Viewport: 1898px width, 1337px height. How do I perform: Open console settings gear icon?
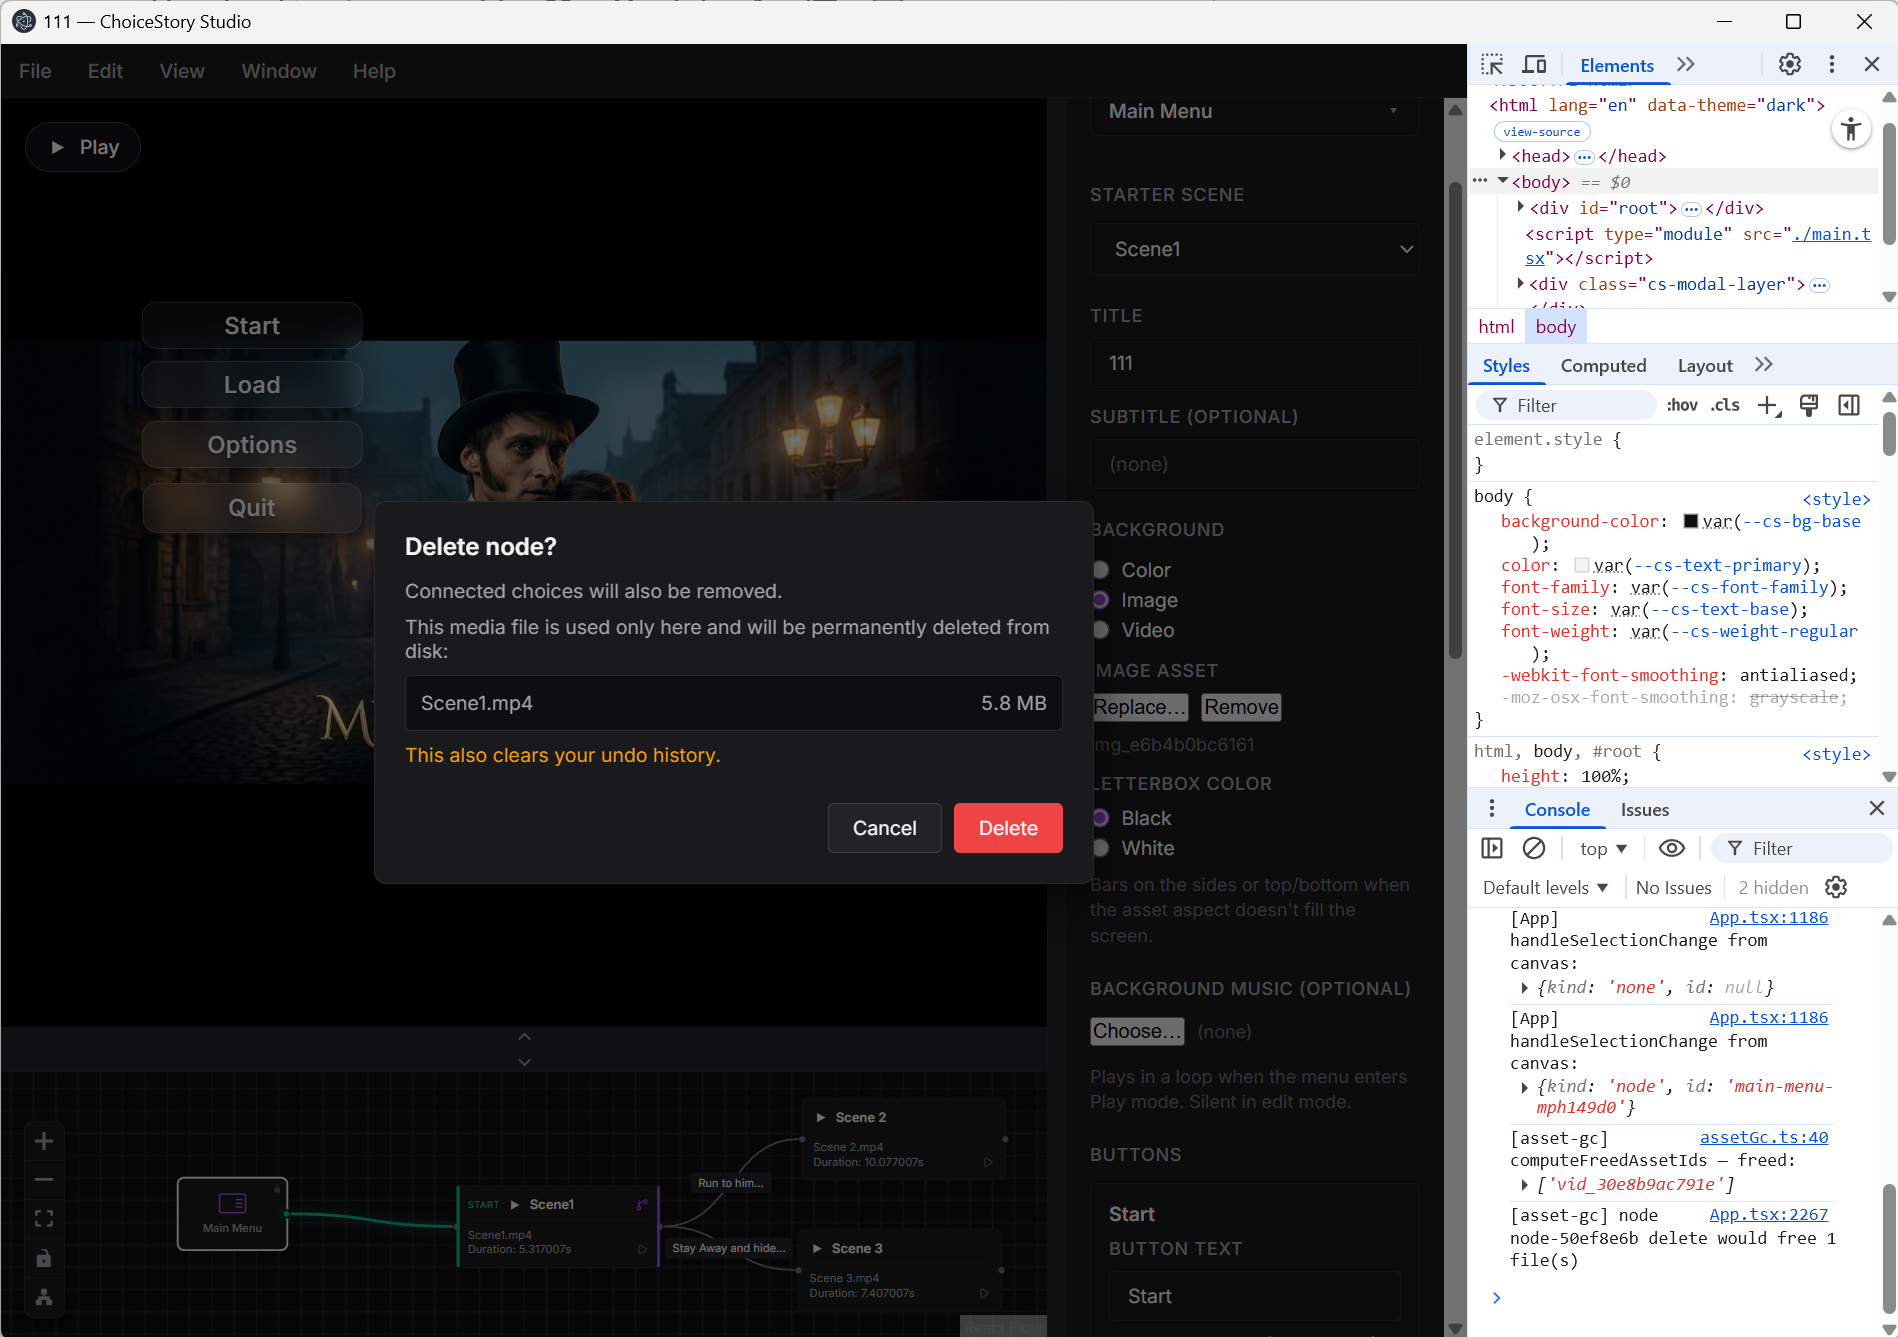pyautogui.click(x=1836, y=887)
